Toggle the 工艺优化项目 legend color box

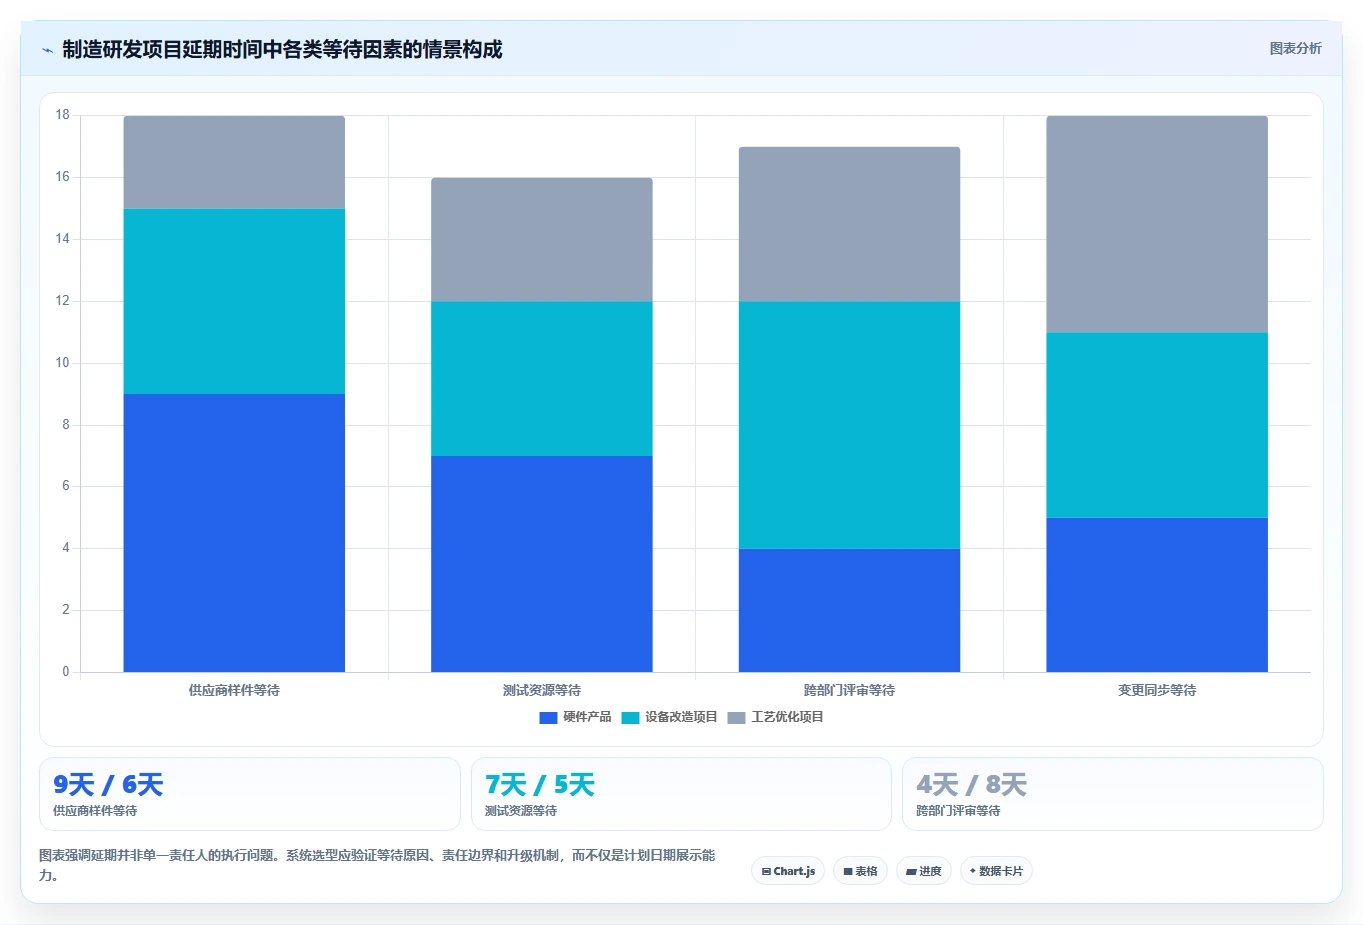(736, 718)
